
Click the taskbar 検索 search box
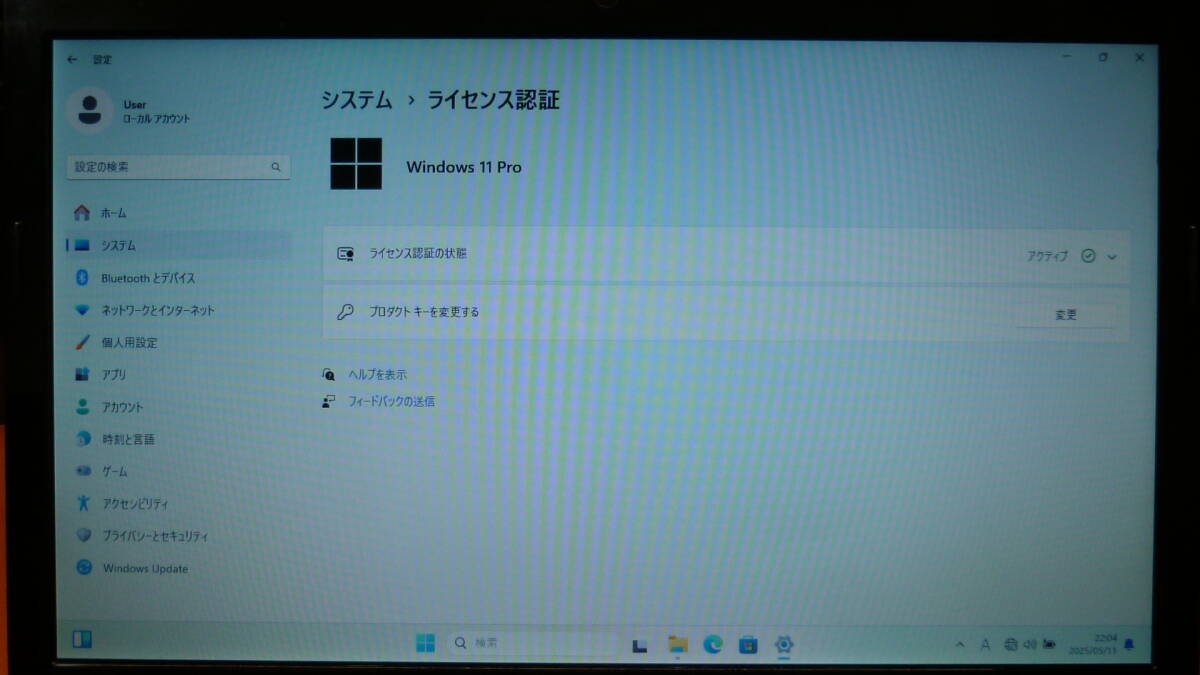(x=530, y=643)
